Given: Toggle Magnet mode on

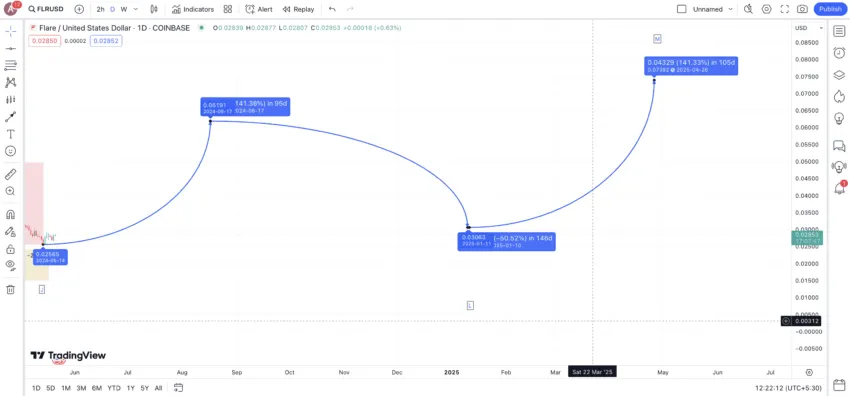Looking at the screenshot, I should pyautogui.click(x=10, y=215).
